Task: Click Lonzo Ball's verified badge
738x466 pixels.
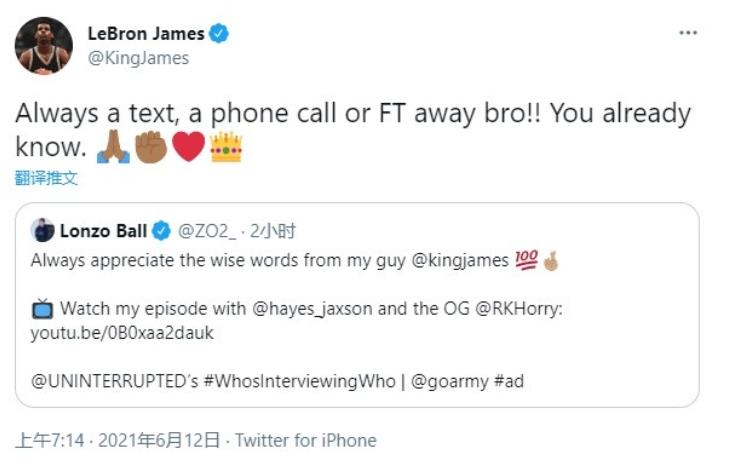Action: pyautogui.click(x=161, y=231)
